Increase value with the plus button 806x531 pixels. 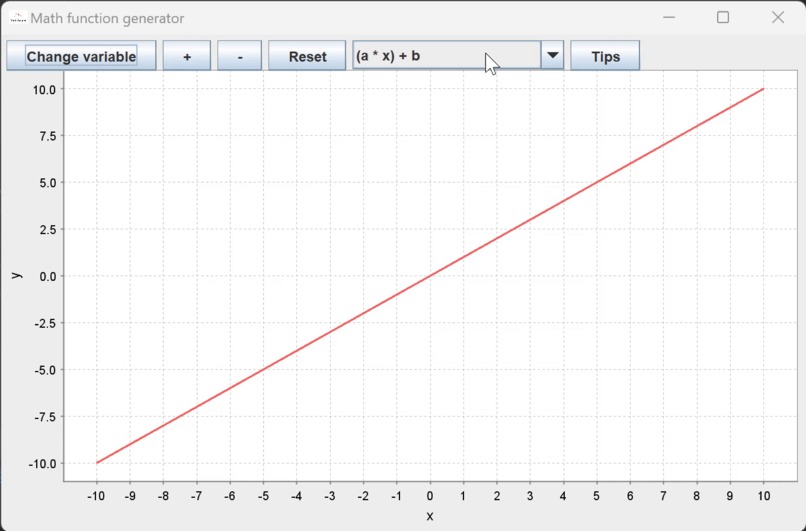187,56
